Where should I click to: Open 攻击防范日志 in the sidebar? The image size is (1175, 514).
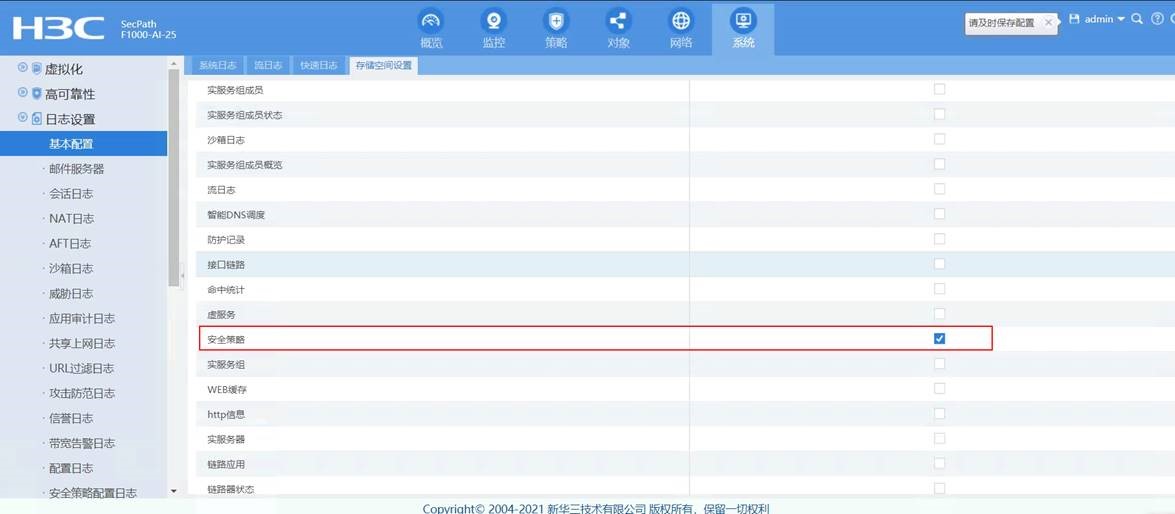[x=82, y=393]
